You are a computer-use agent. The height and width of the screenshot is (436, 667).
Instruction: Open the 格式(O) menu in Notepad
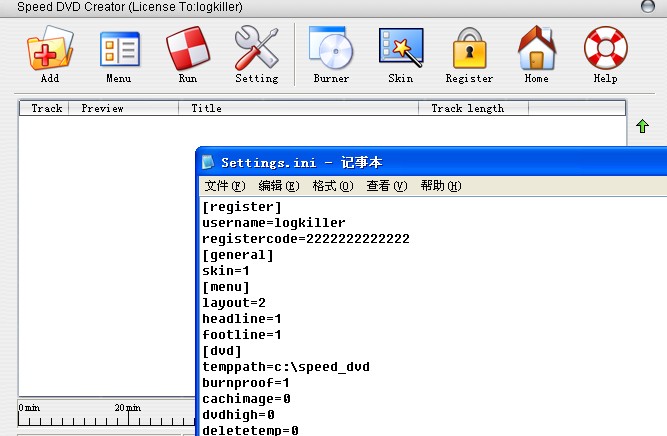pyautogui.click(x=333, y=186)
